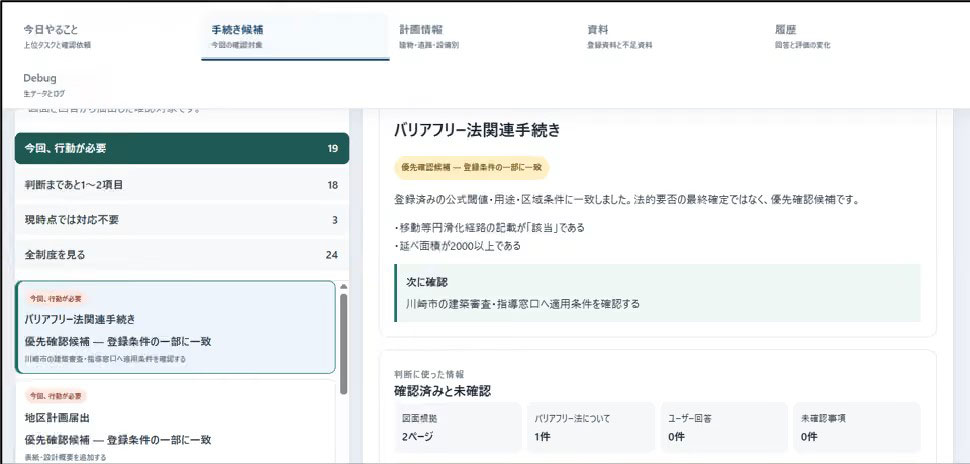Click the 次に確認 box title

pos(427,282)
